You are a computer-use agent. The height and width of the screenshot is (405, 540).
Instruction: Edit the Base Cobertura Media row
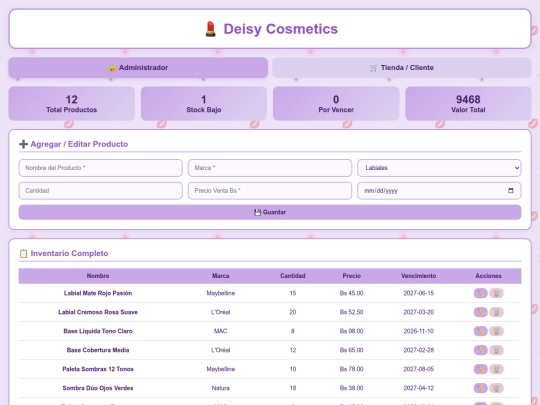pos(480,350)
